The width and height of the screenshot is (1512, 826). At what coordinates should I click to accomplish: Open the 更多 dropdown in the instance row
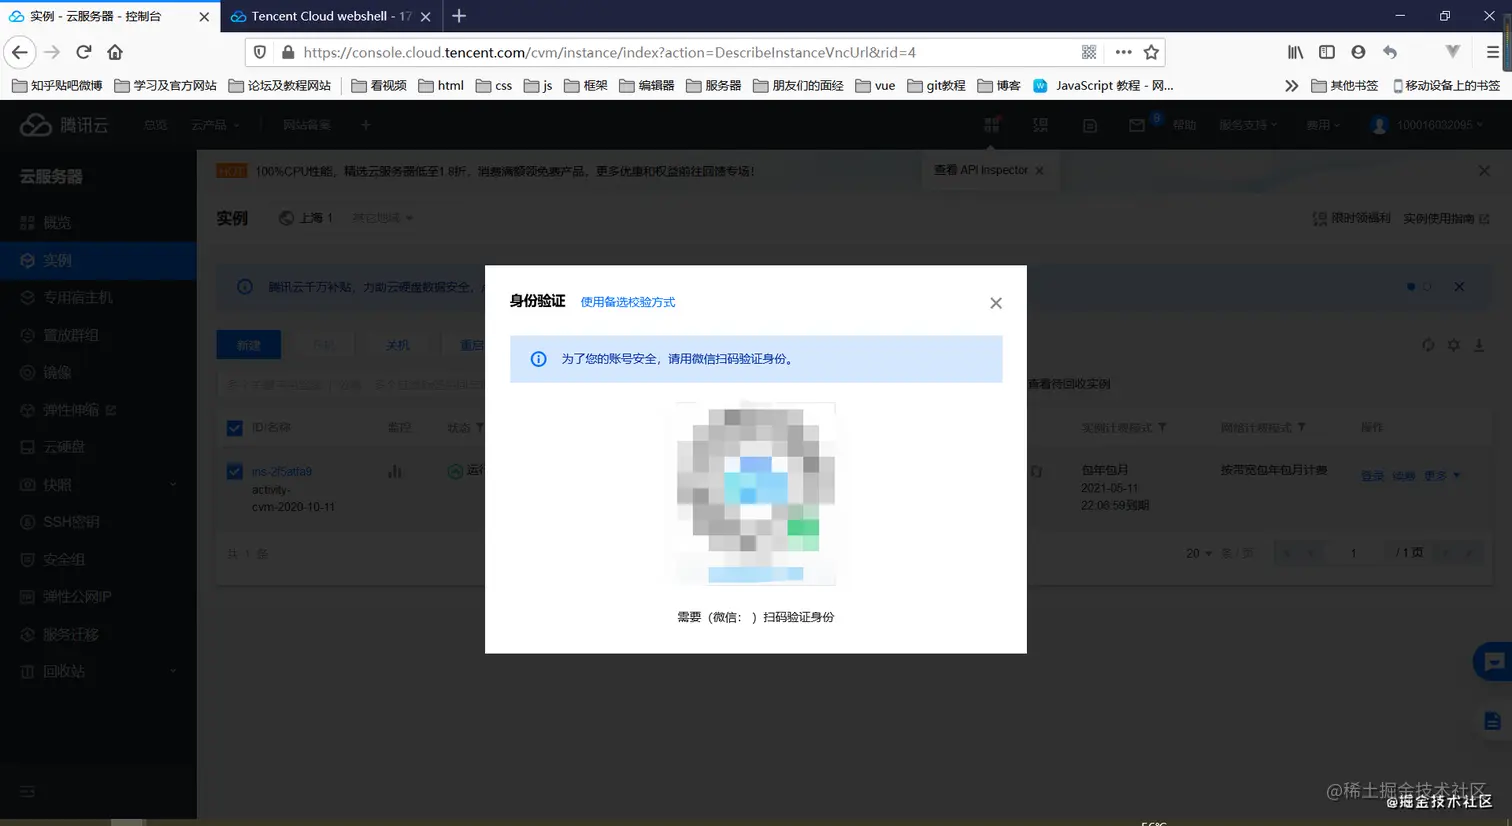(x=1442, y=476)
